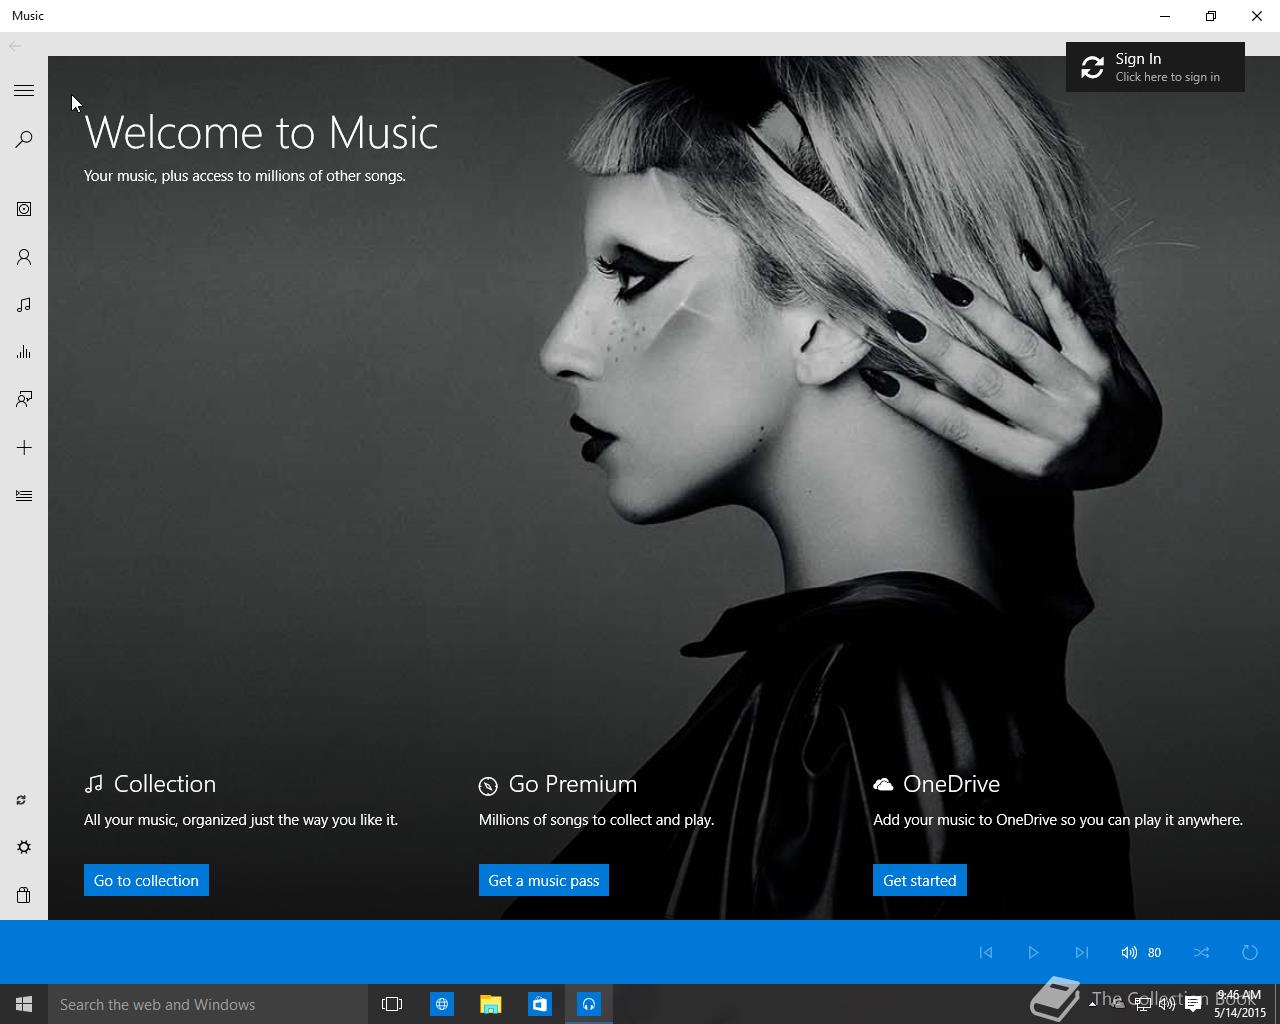
Task: Click the Collection heading
Action: point(165,784)
